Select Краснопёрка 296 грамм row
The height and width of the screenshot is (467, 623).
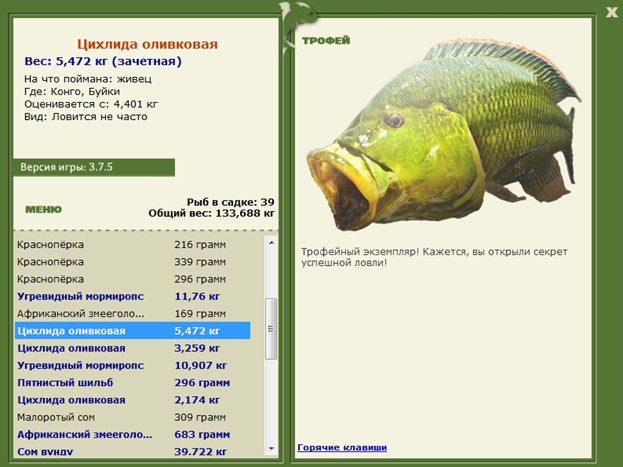click(x=133, y=279)
